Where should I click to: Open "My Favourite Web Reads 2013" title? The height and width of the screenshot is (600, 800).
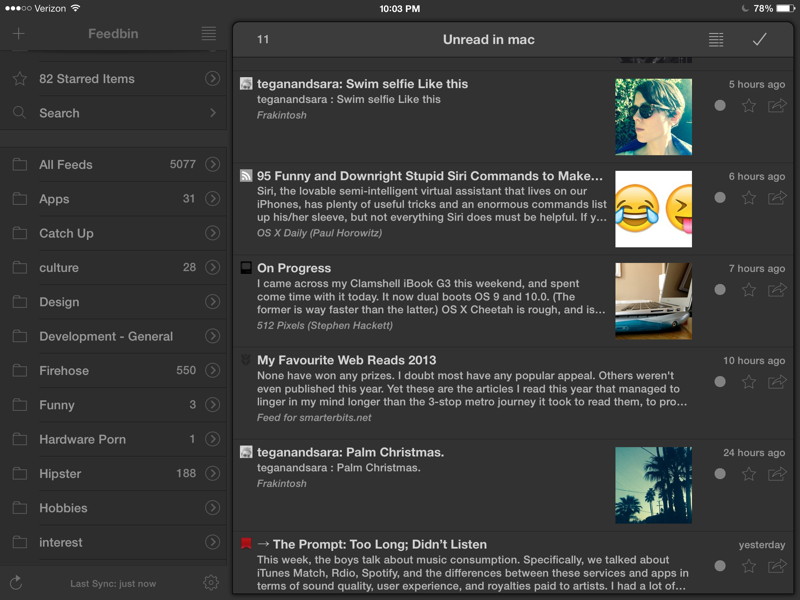tap(346, 360)
